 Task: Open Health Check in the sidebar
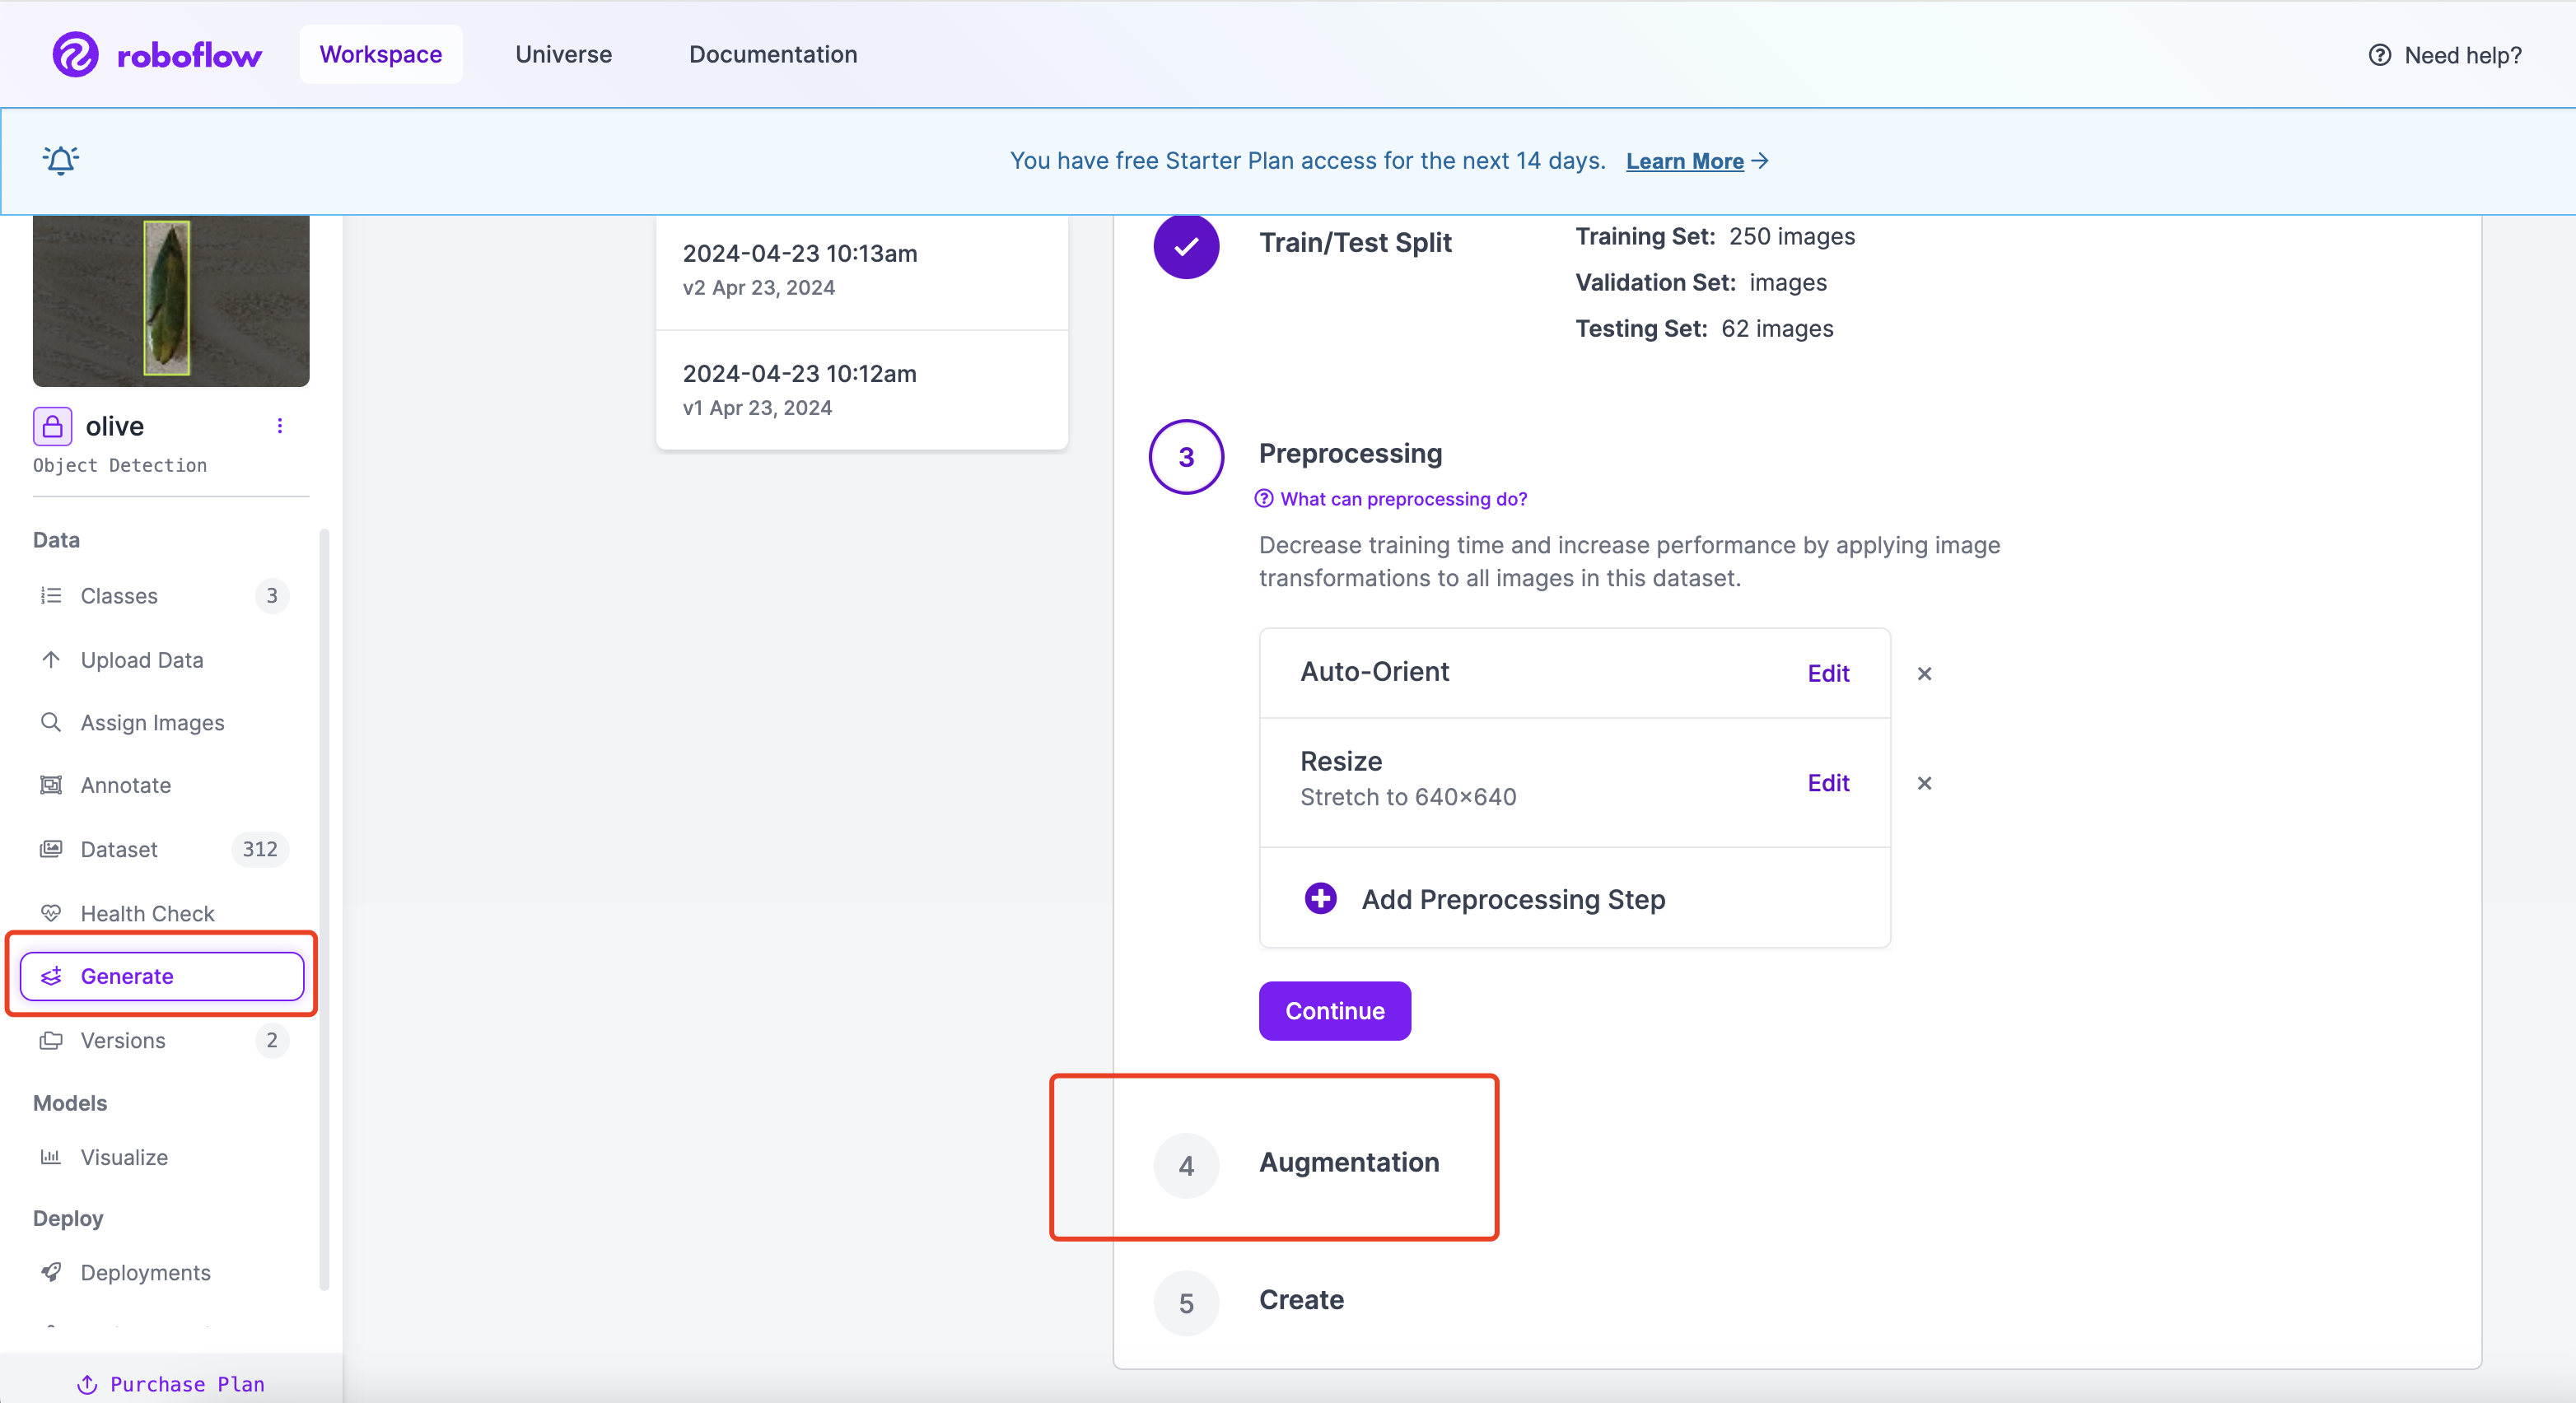pyautogui.click(x=147, y=913)
